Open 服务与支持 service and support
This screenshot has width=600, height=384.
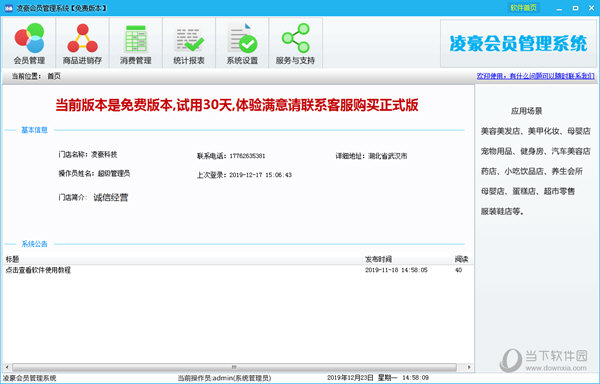295,43
